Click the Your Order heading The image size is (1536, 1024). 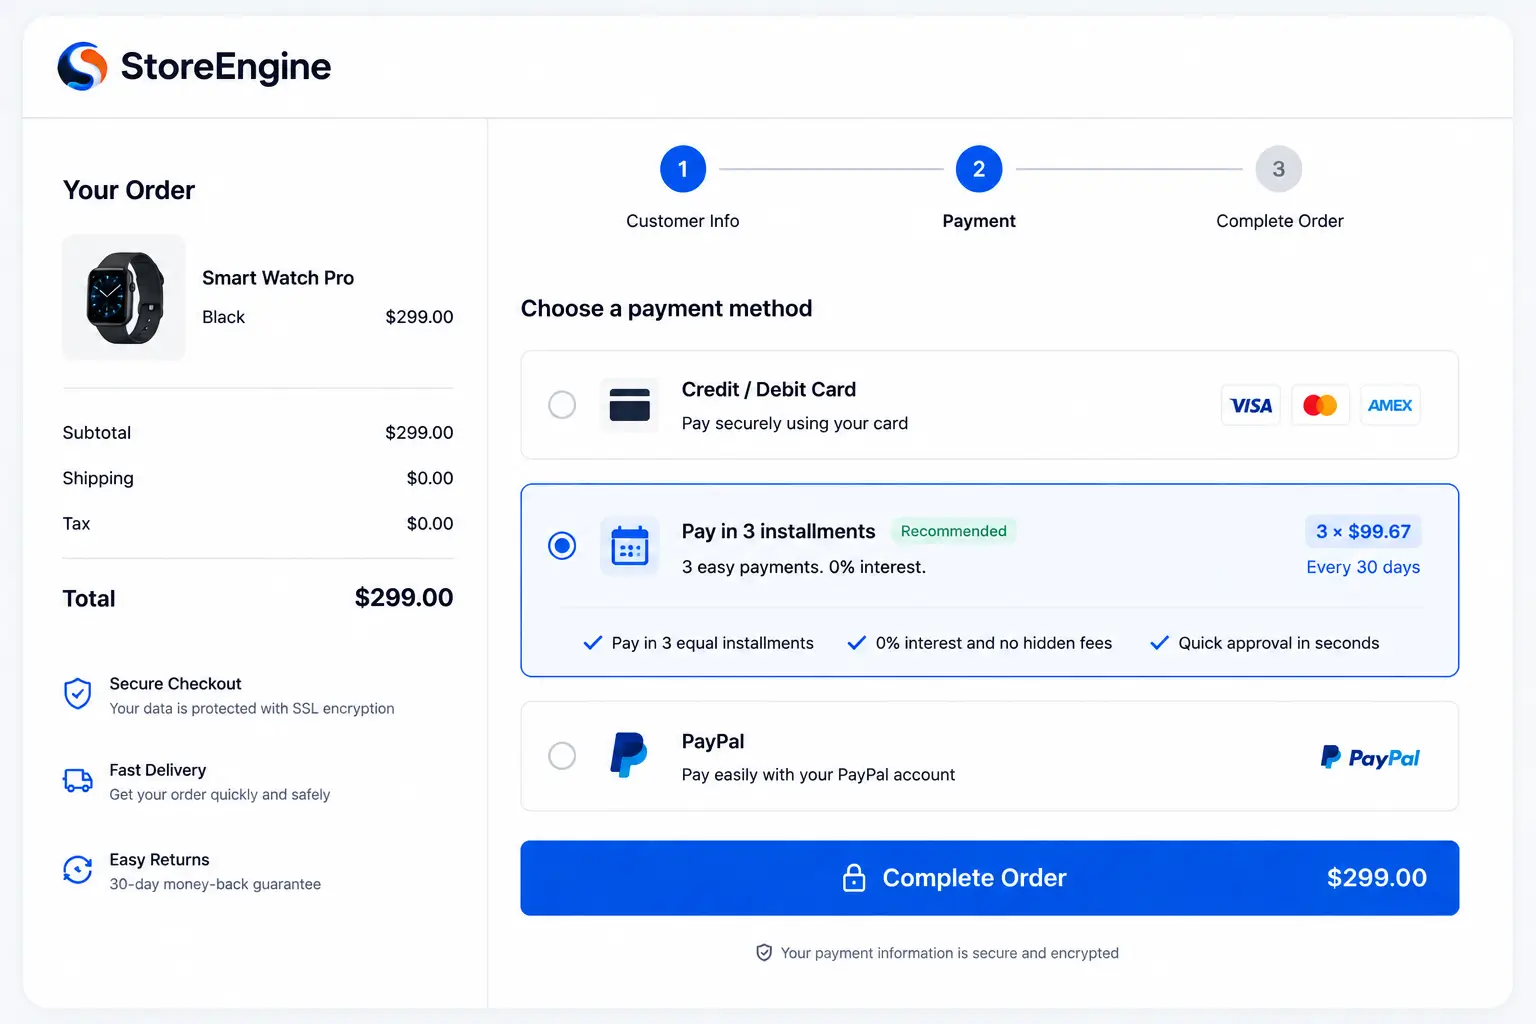pos(129,190)
